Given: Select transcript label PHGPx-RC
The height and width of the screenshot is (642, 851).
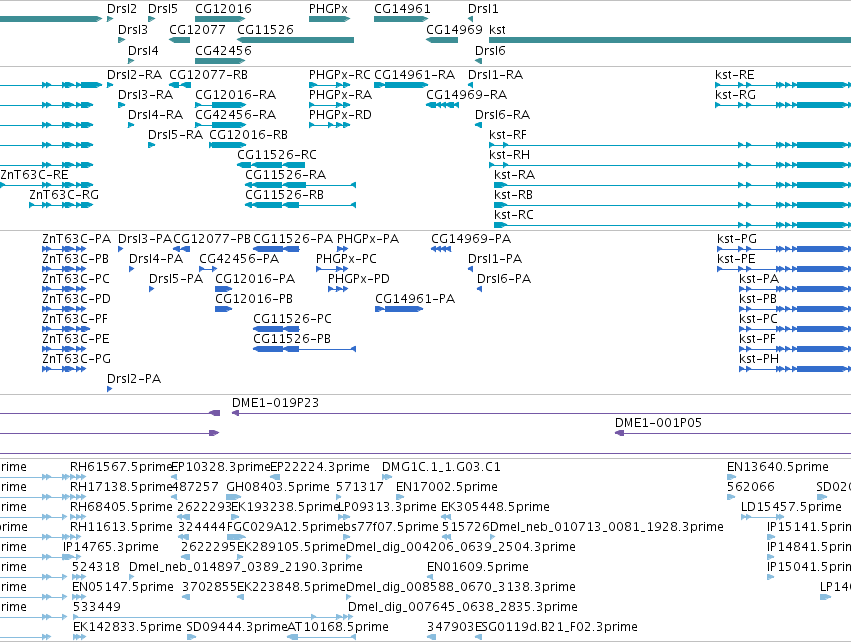Looking at the screenshot, I should point(340,74).
